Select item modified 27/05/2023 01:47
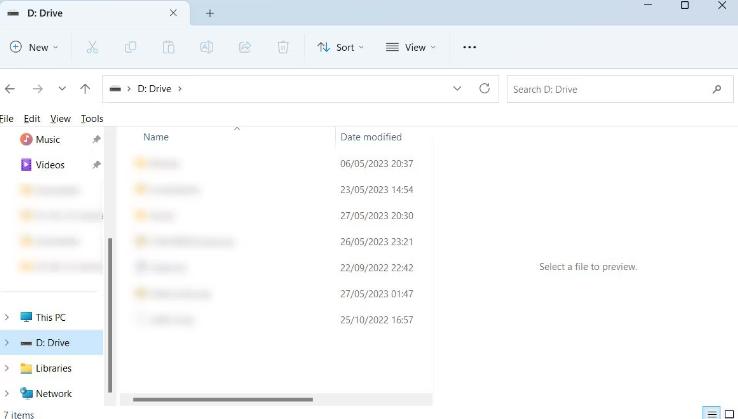The image size is (738, 419). 274,293
